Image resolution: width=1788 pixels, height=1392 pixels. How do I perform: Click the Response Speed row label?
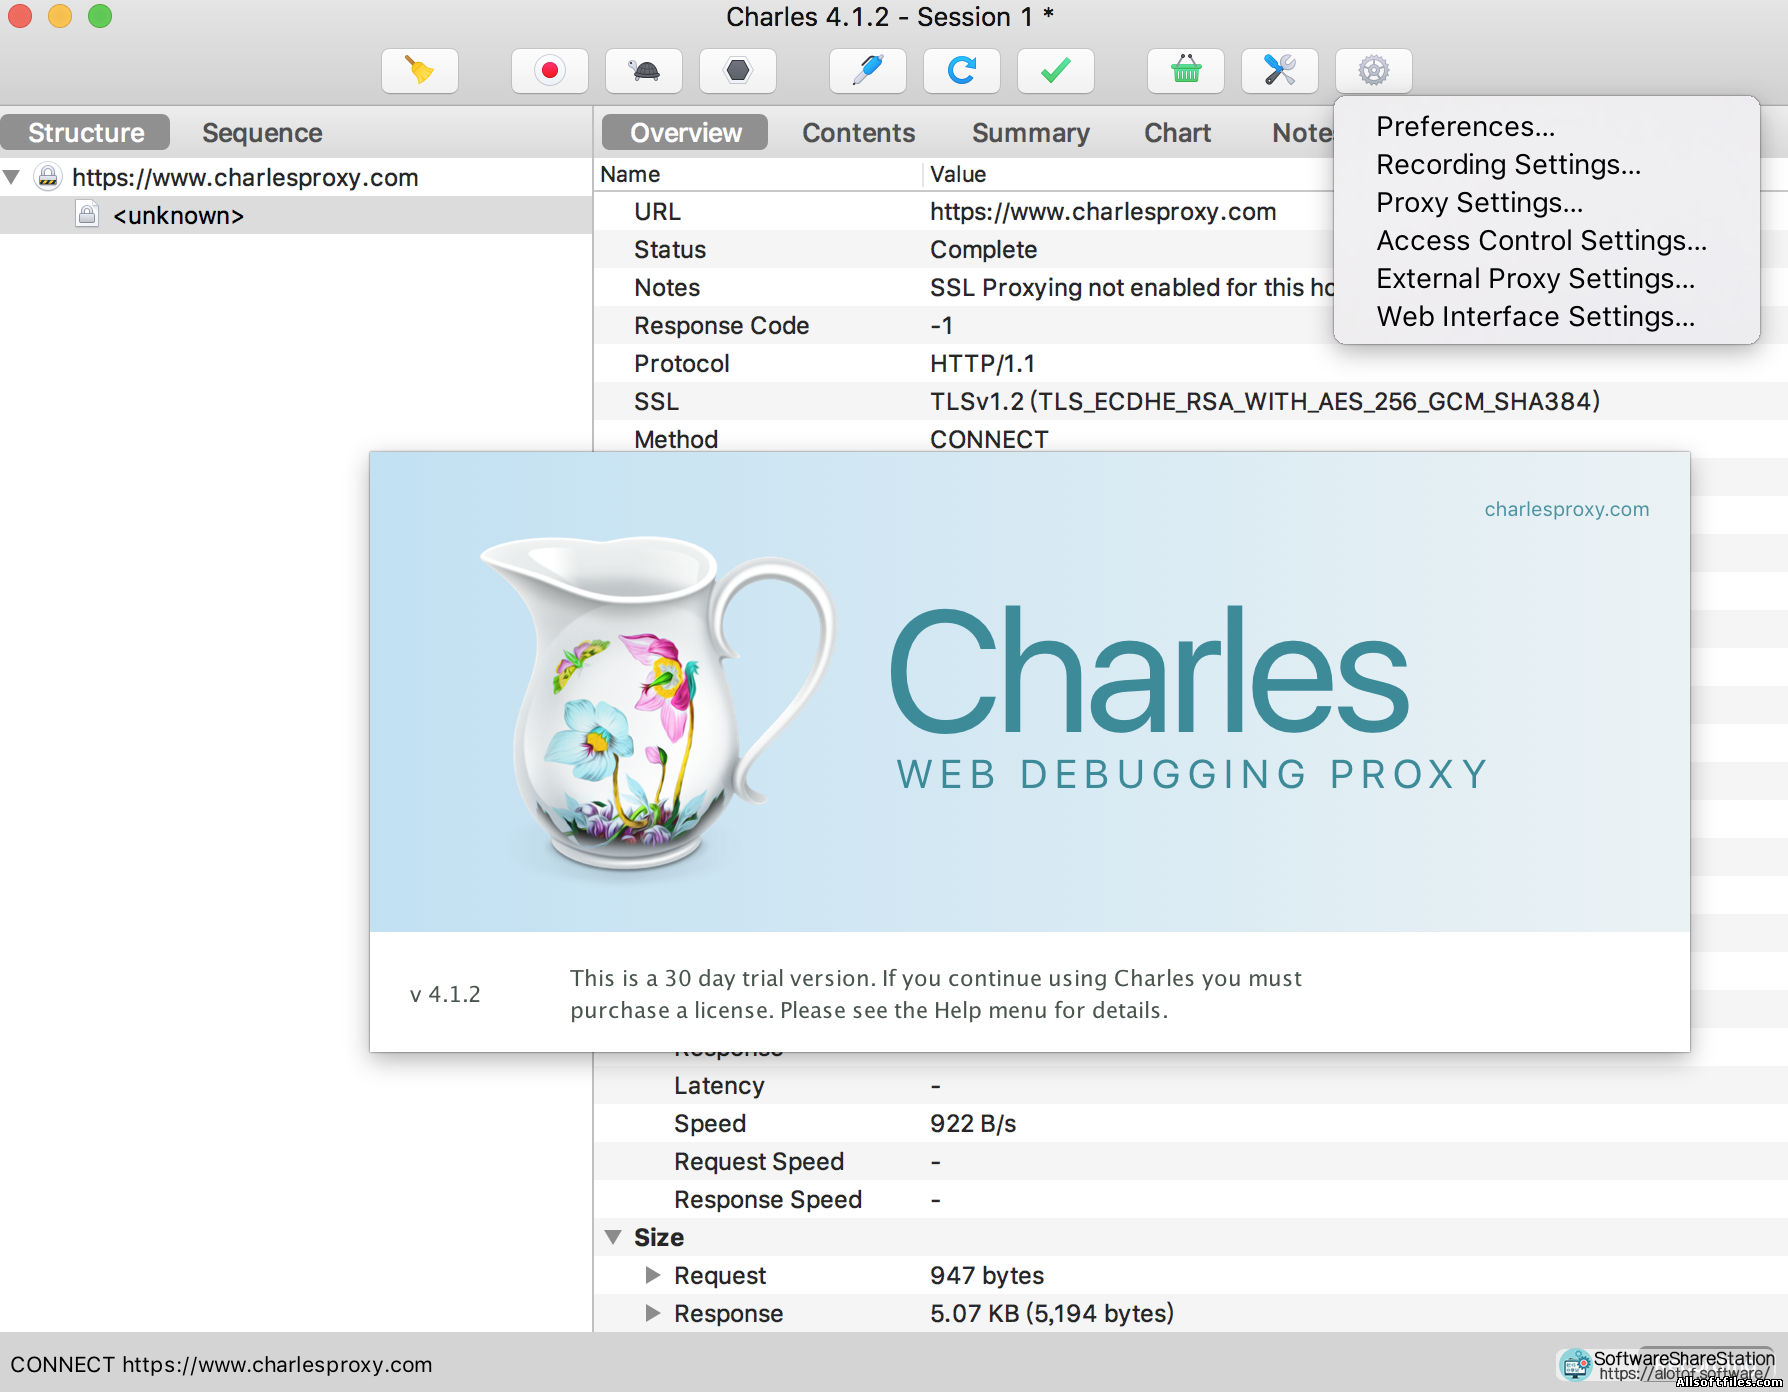click(x=767, y=1199)
